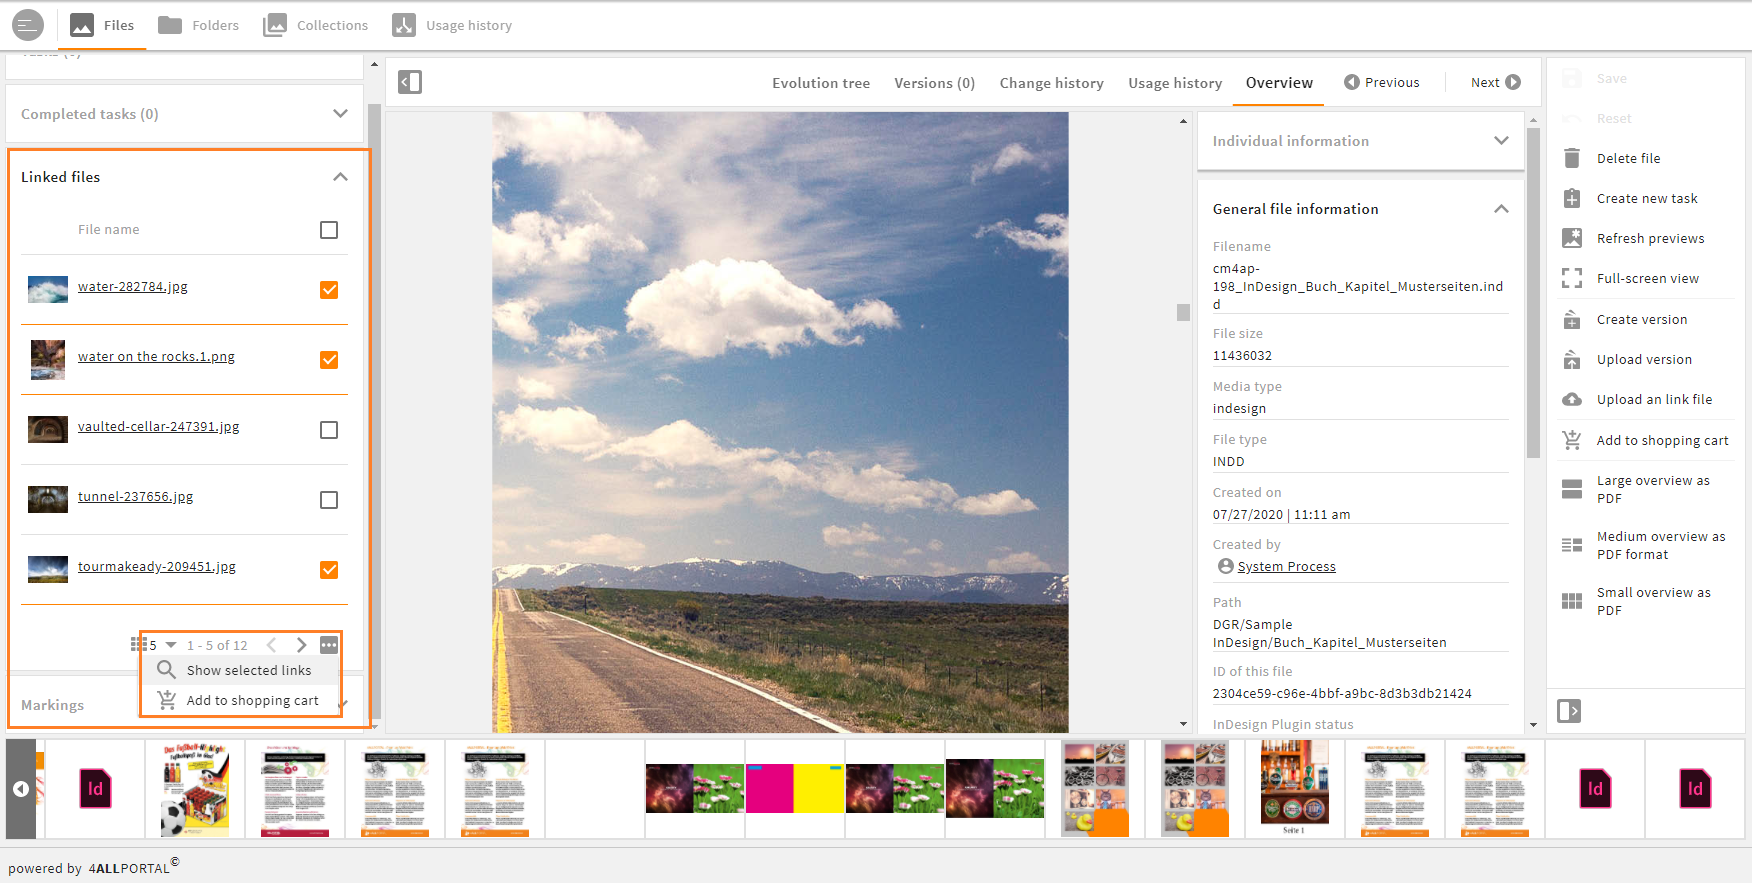Click the System Process user icon

1225,566
